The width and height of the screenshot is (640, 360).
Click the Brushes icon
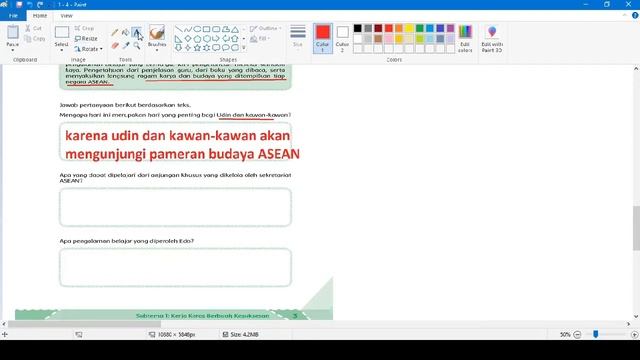[157, 33]
